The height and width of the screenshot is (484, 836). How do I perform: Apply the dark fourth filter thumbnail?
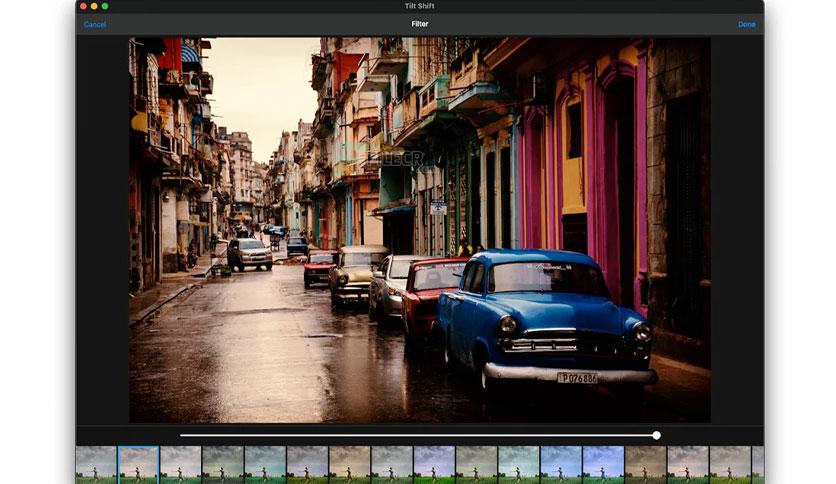pyautogui.click(x=223, y=465)
